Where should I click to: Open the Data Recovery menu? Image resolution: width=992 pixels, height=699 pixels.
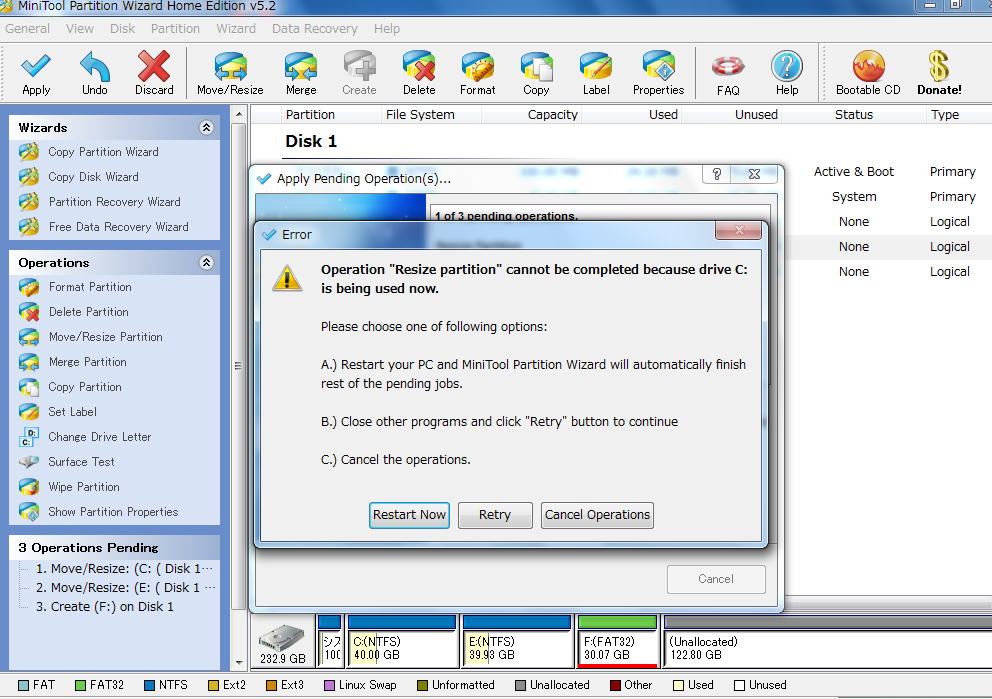[314, 28]
